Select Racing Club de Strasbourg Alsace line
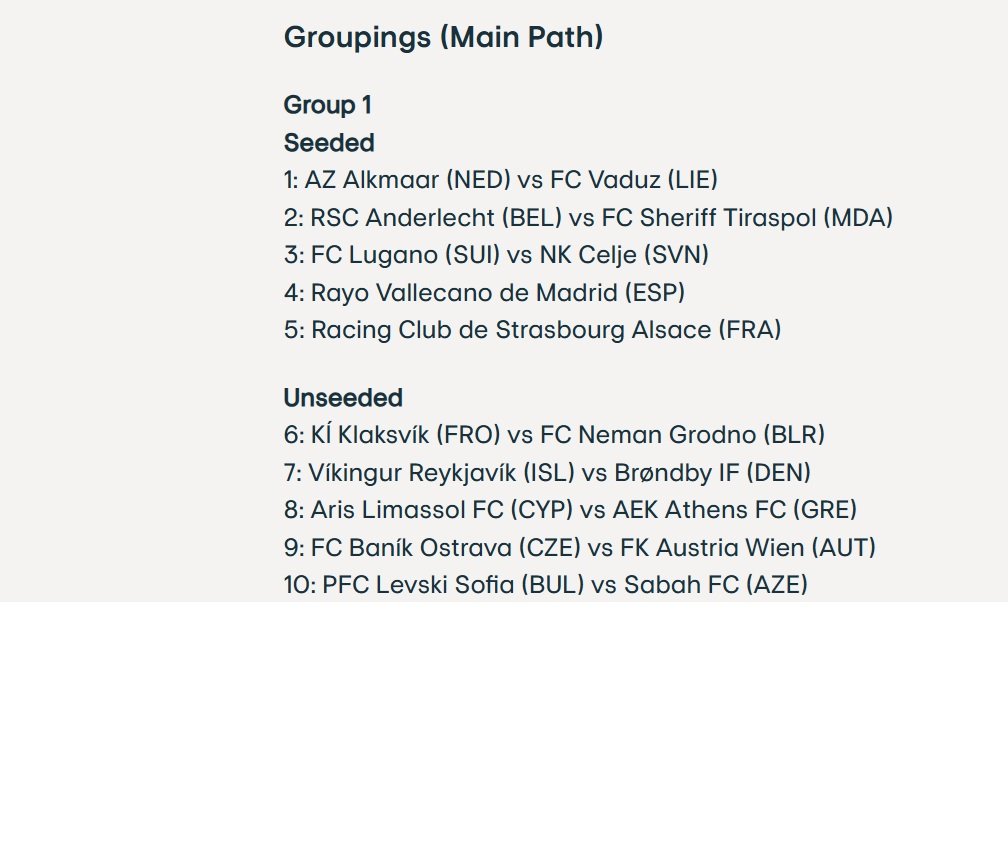1008x860 pixels. pyautogui.click(x=532, y=330)
